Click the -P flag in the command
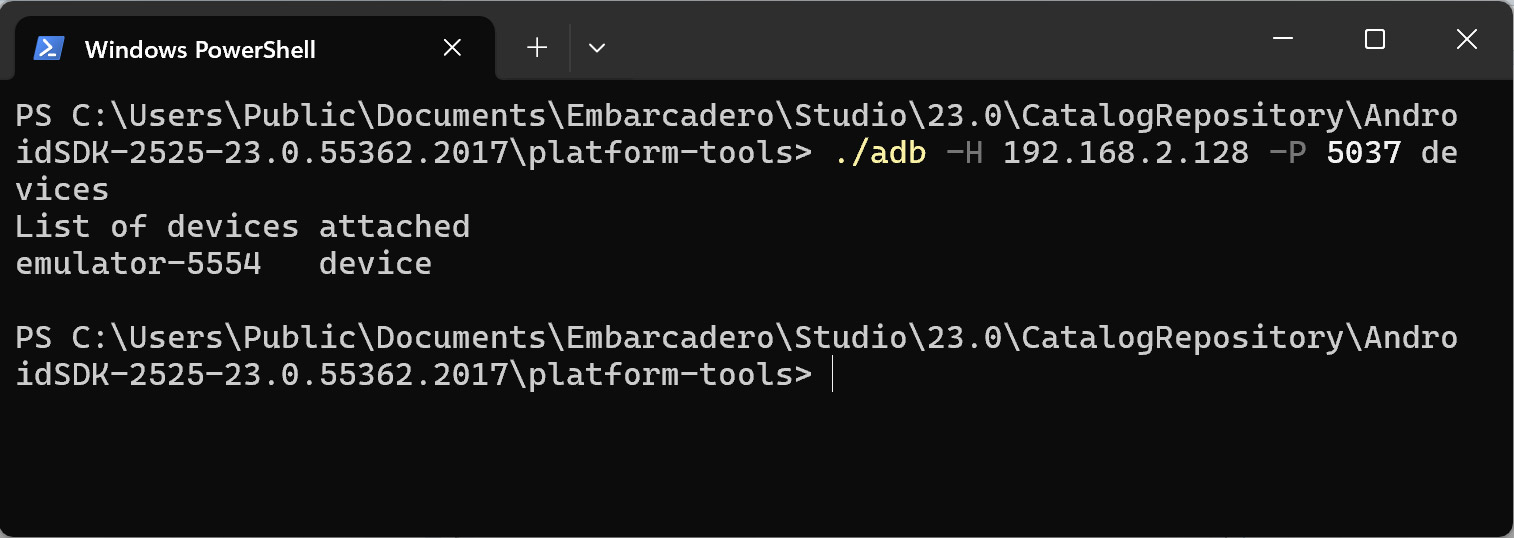This screenshot has height=538, width=1514. (1287, 153)
